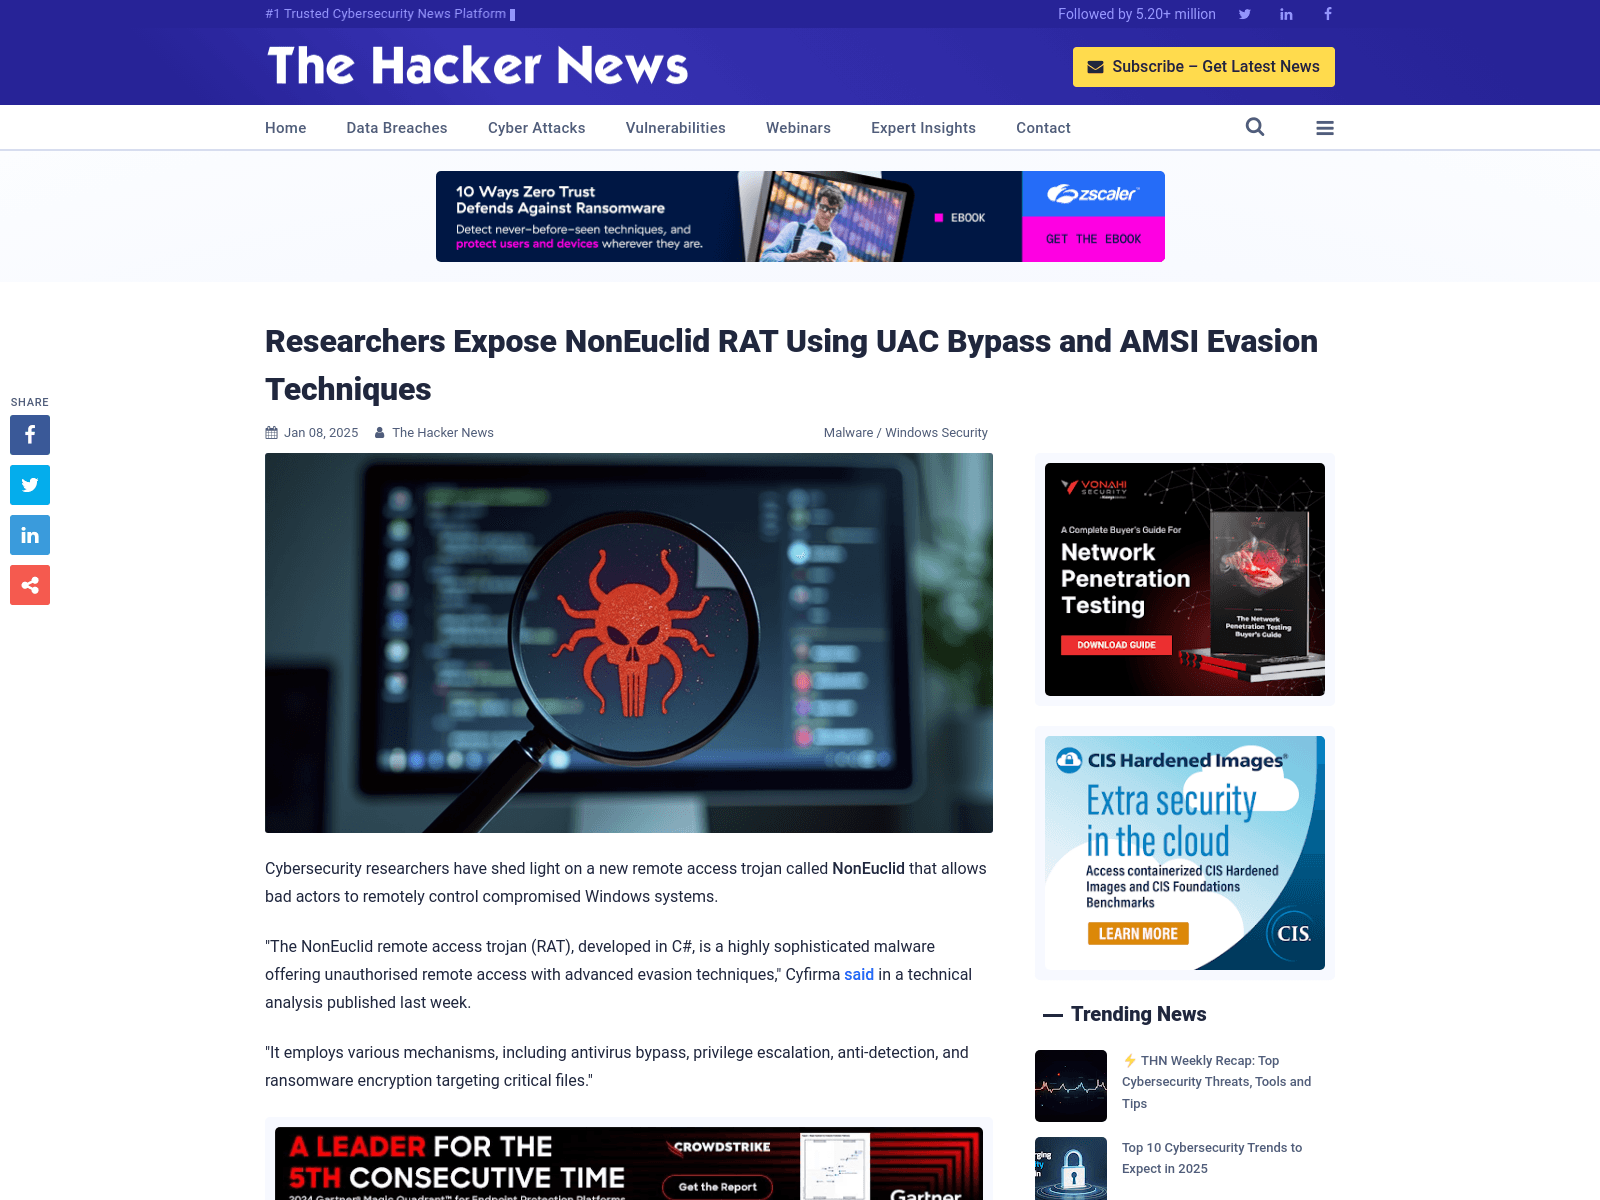1600x1200 pixels.
Task: Click The Hacker News logo
Action: (478, 66)
